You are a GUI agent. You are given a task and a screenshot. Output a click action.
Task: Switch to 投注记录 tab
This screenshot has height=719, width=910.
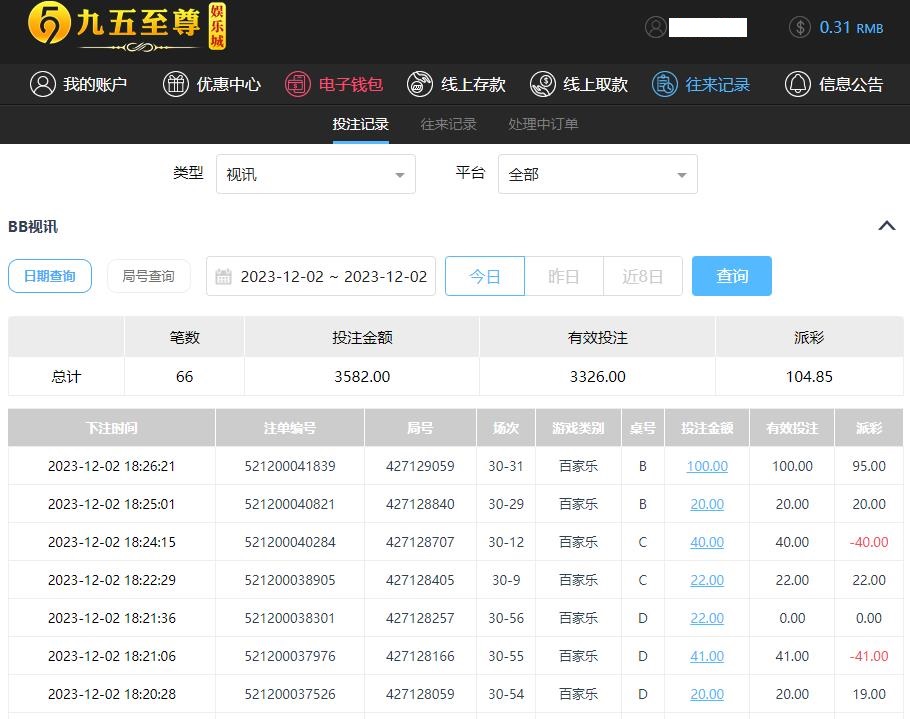(360, 124)
